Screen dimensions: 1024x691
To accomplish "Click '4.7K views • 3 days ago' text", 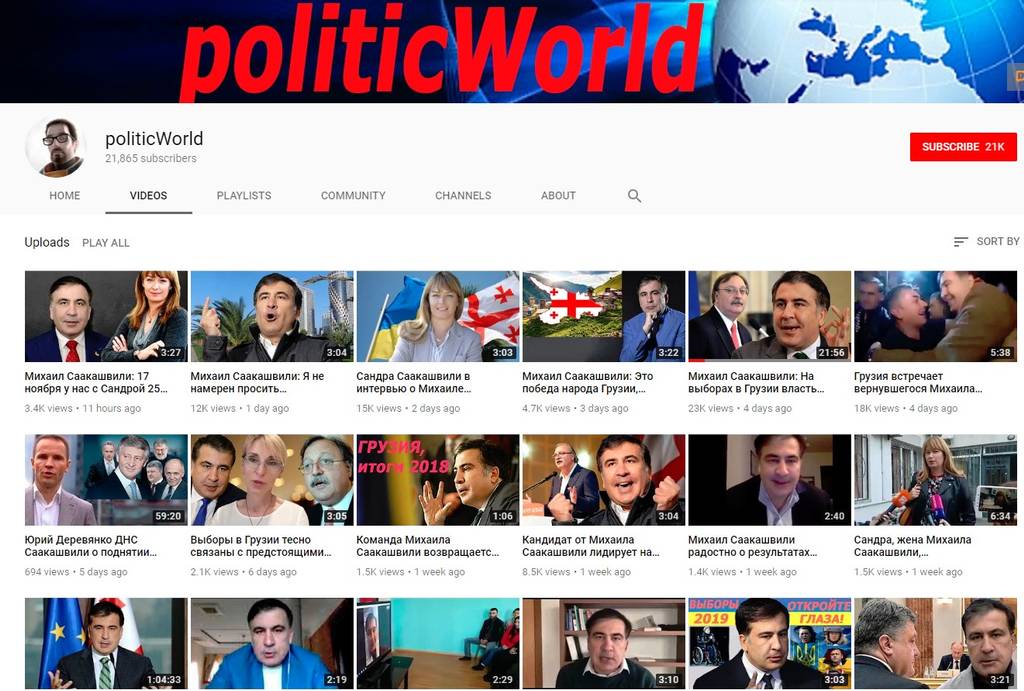I will (x=575, y=408).
